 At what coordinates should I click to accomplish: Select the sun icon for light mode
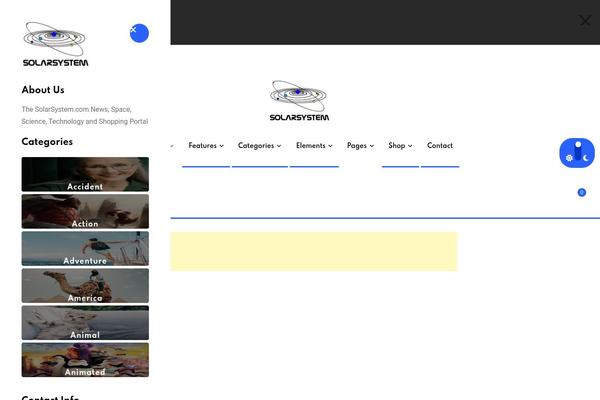pyautogui.click(x=569, y=158)
